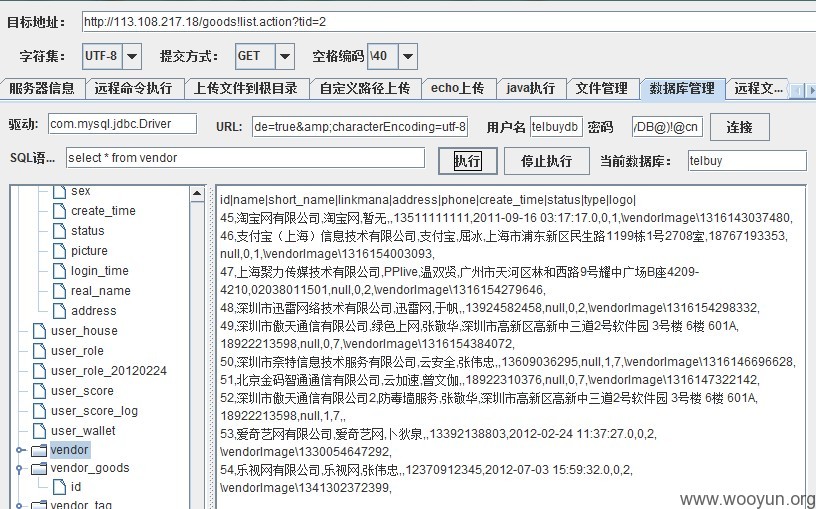The height and width of the screenshot is (509, 816).
Task: Click the folder icon beside vendor
Action: [39, 450]
